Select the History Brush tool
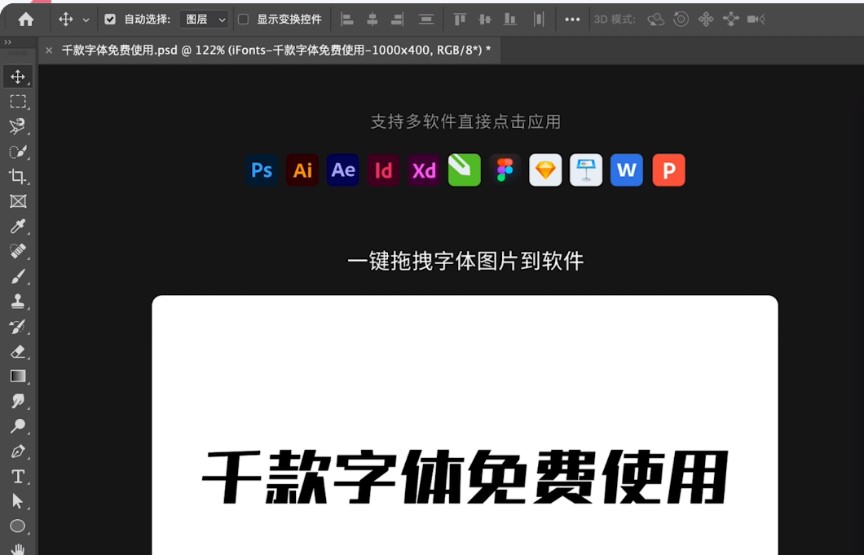Viewport: 864px width, 555px height. [18, 326]
